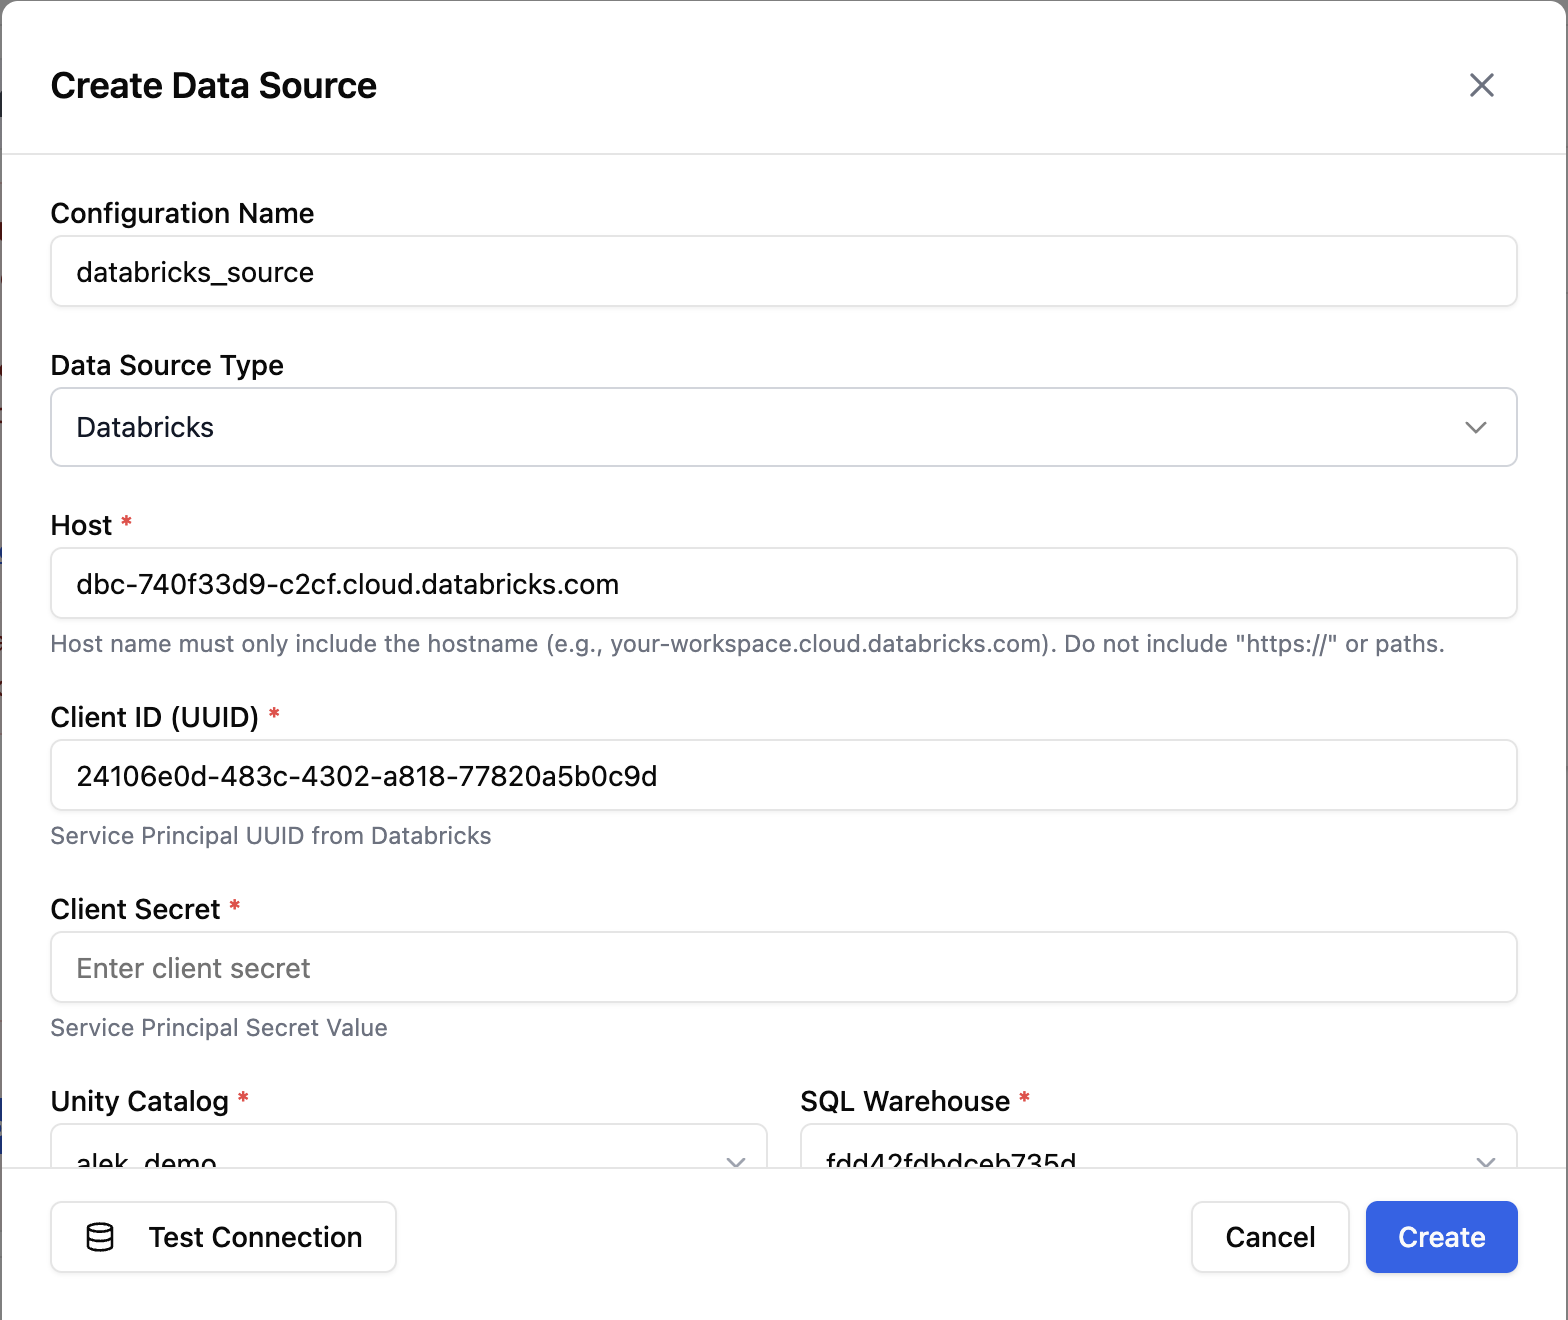Click into the Host input field
Image resolution: width=1568 pixels, height=1320 pixels.
[x=783, y=583]
